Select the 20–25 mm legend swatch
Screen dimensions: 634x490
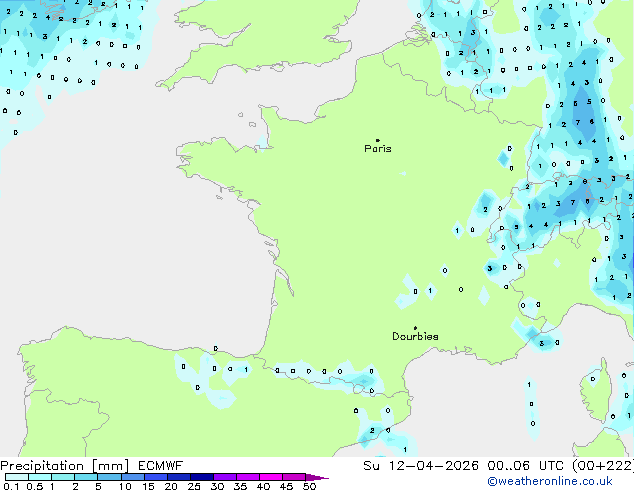coord(179,477)
